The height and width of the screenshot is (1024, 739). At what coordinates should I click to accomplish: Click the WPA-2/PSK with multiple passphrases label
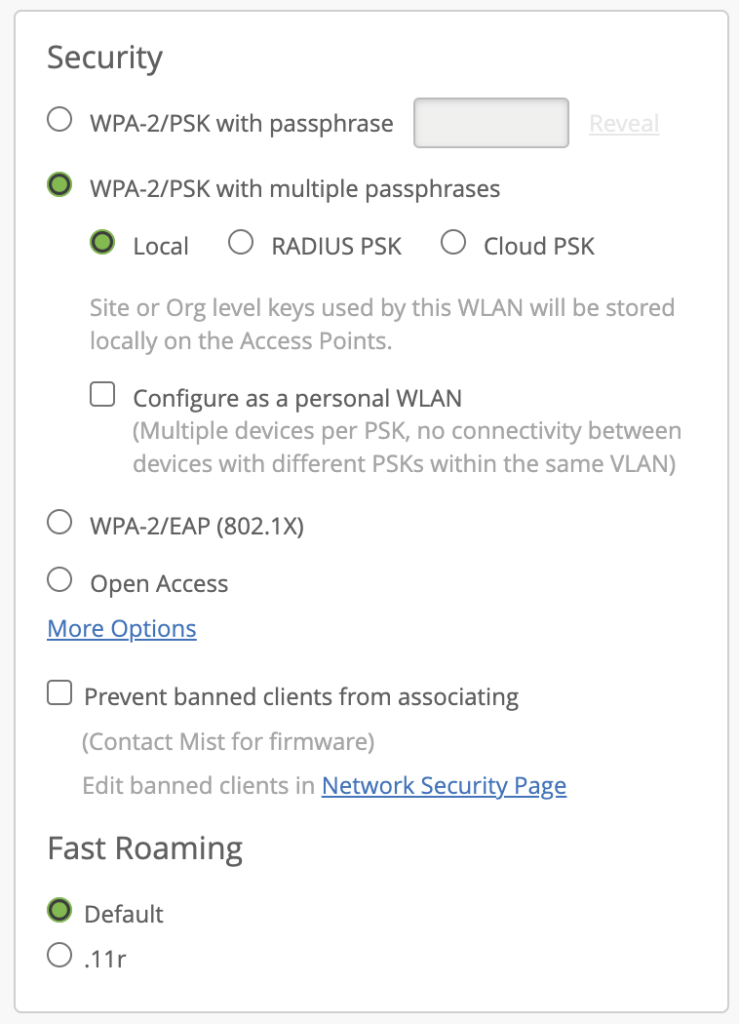point(295,188)
